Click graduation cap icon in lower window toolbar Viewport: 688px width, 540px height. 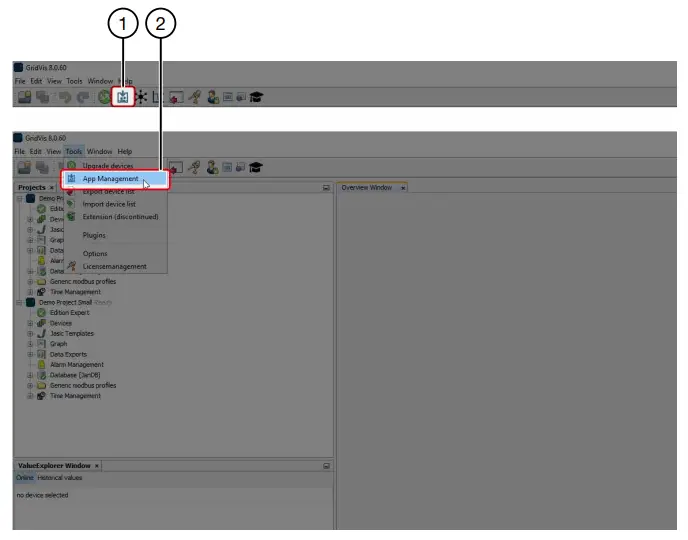pos(256,167)
